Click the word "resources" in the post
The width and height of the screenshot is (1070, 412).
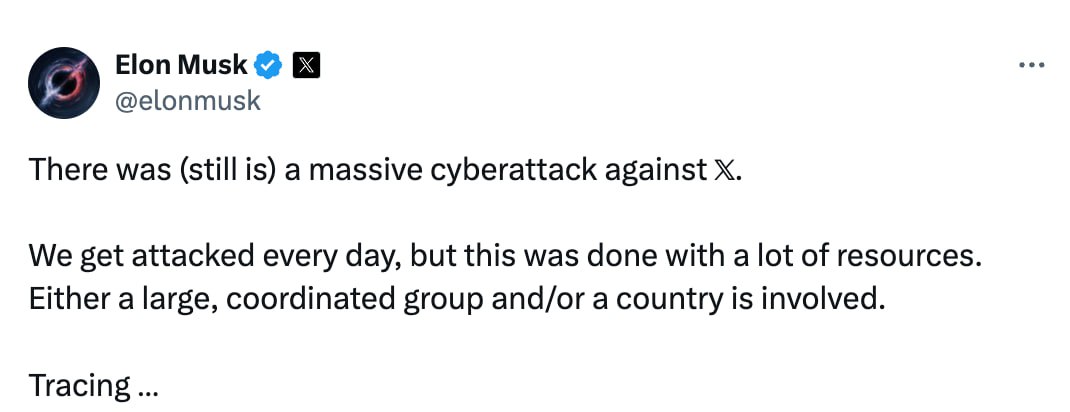point(896,256)
